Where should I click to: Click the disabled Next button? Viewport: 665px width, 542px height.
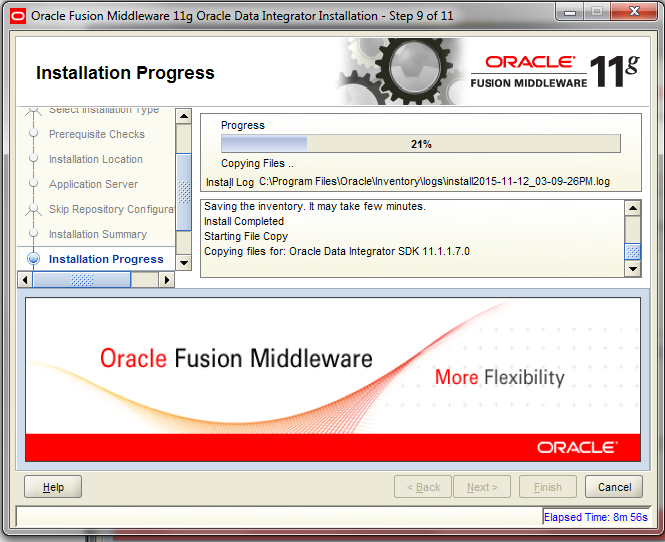[x=482, y=487]
